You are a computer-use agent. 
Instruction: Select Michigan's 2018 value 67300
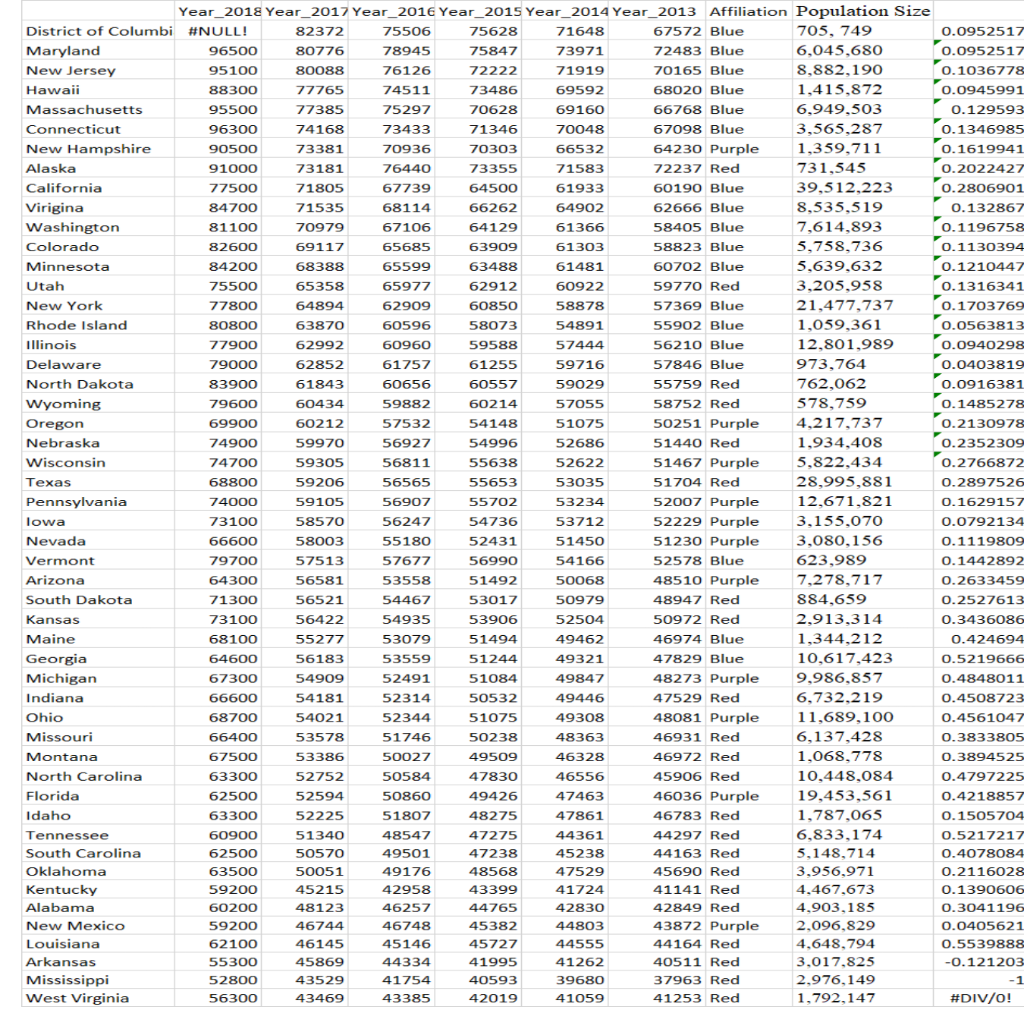click(x=218, y=677)
